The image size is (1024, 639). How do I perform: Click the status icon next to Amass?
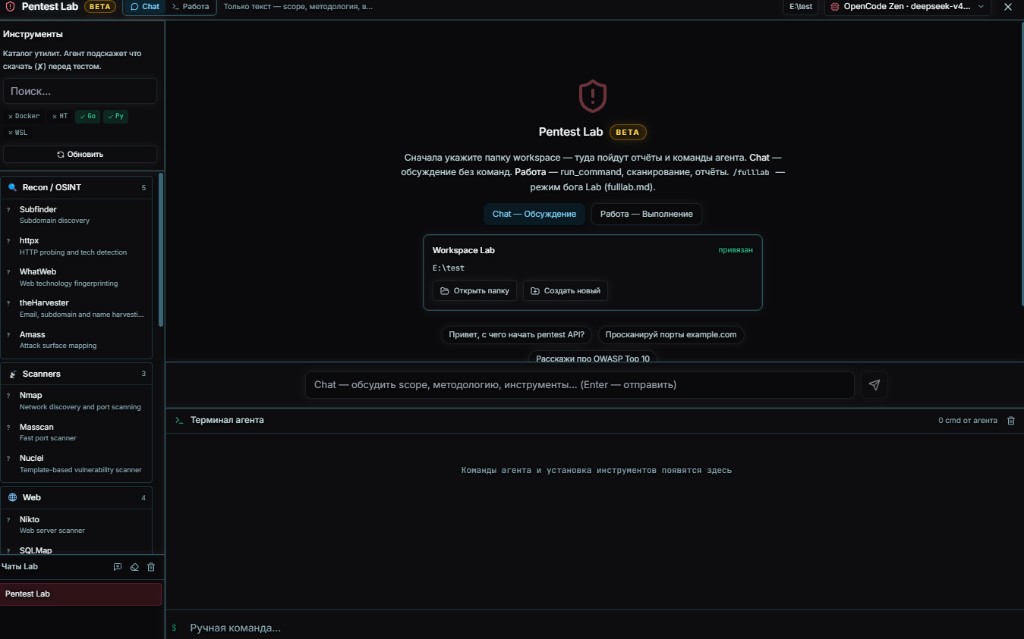[x=8, y=335]
